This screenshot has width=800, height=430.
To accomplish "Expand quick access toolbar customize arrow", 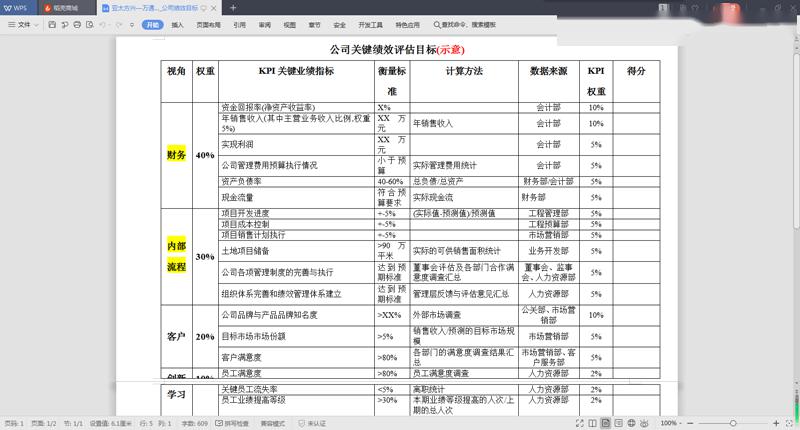I will tap(132, 24).
